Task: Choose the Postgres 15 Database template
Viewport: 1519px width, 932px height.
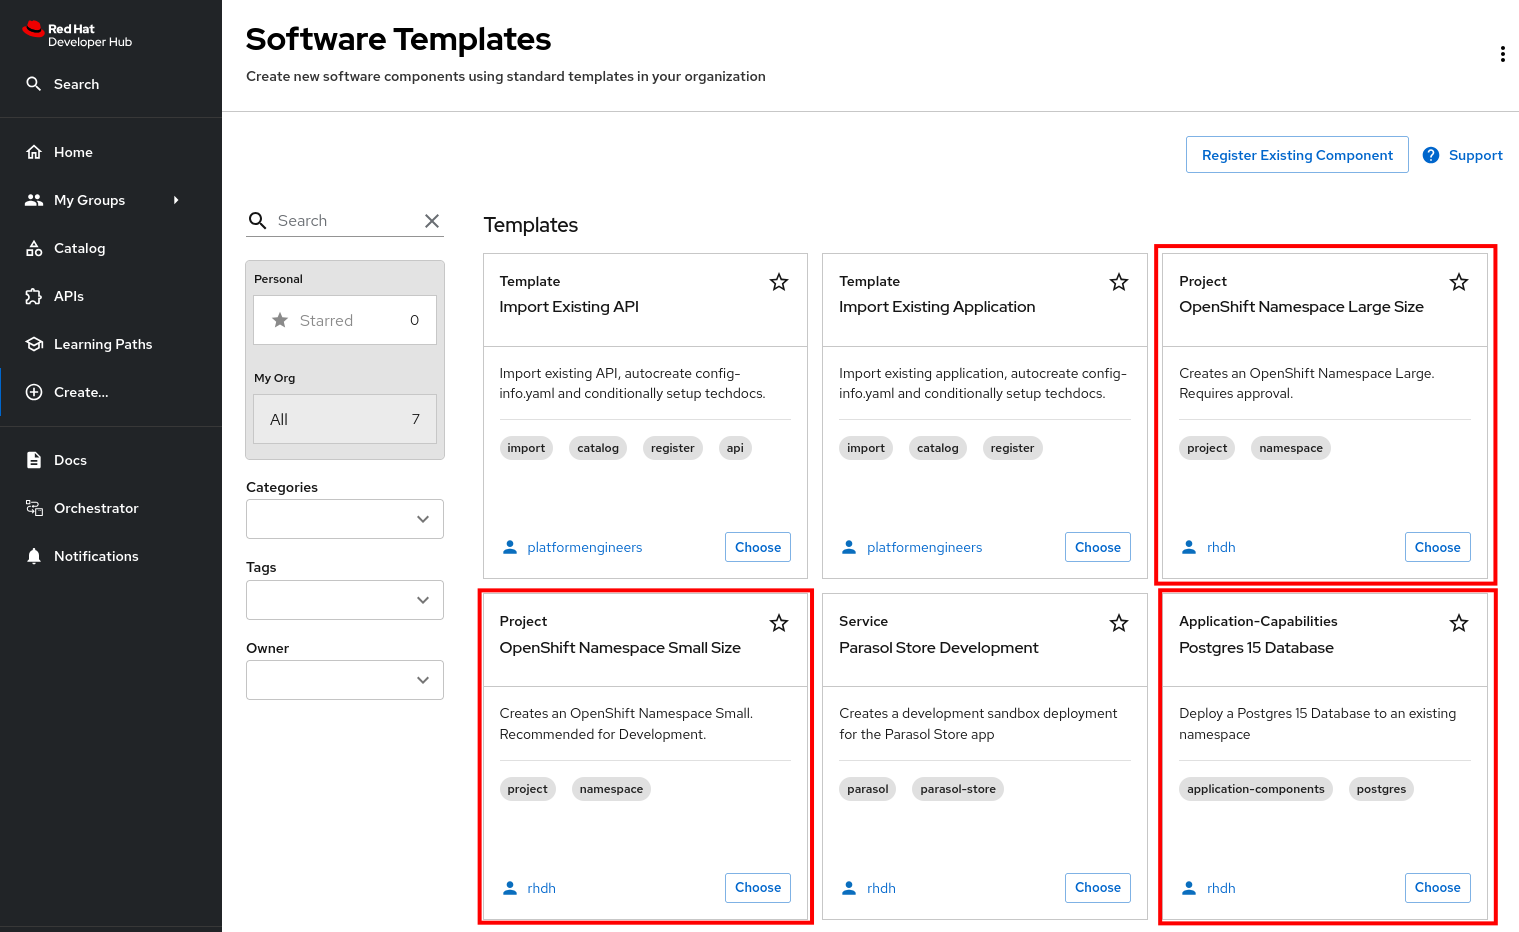Action: [x=1438, y=888]
